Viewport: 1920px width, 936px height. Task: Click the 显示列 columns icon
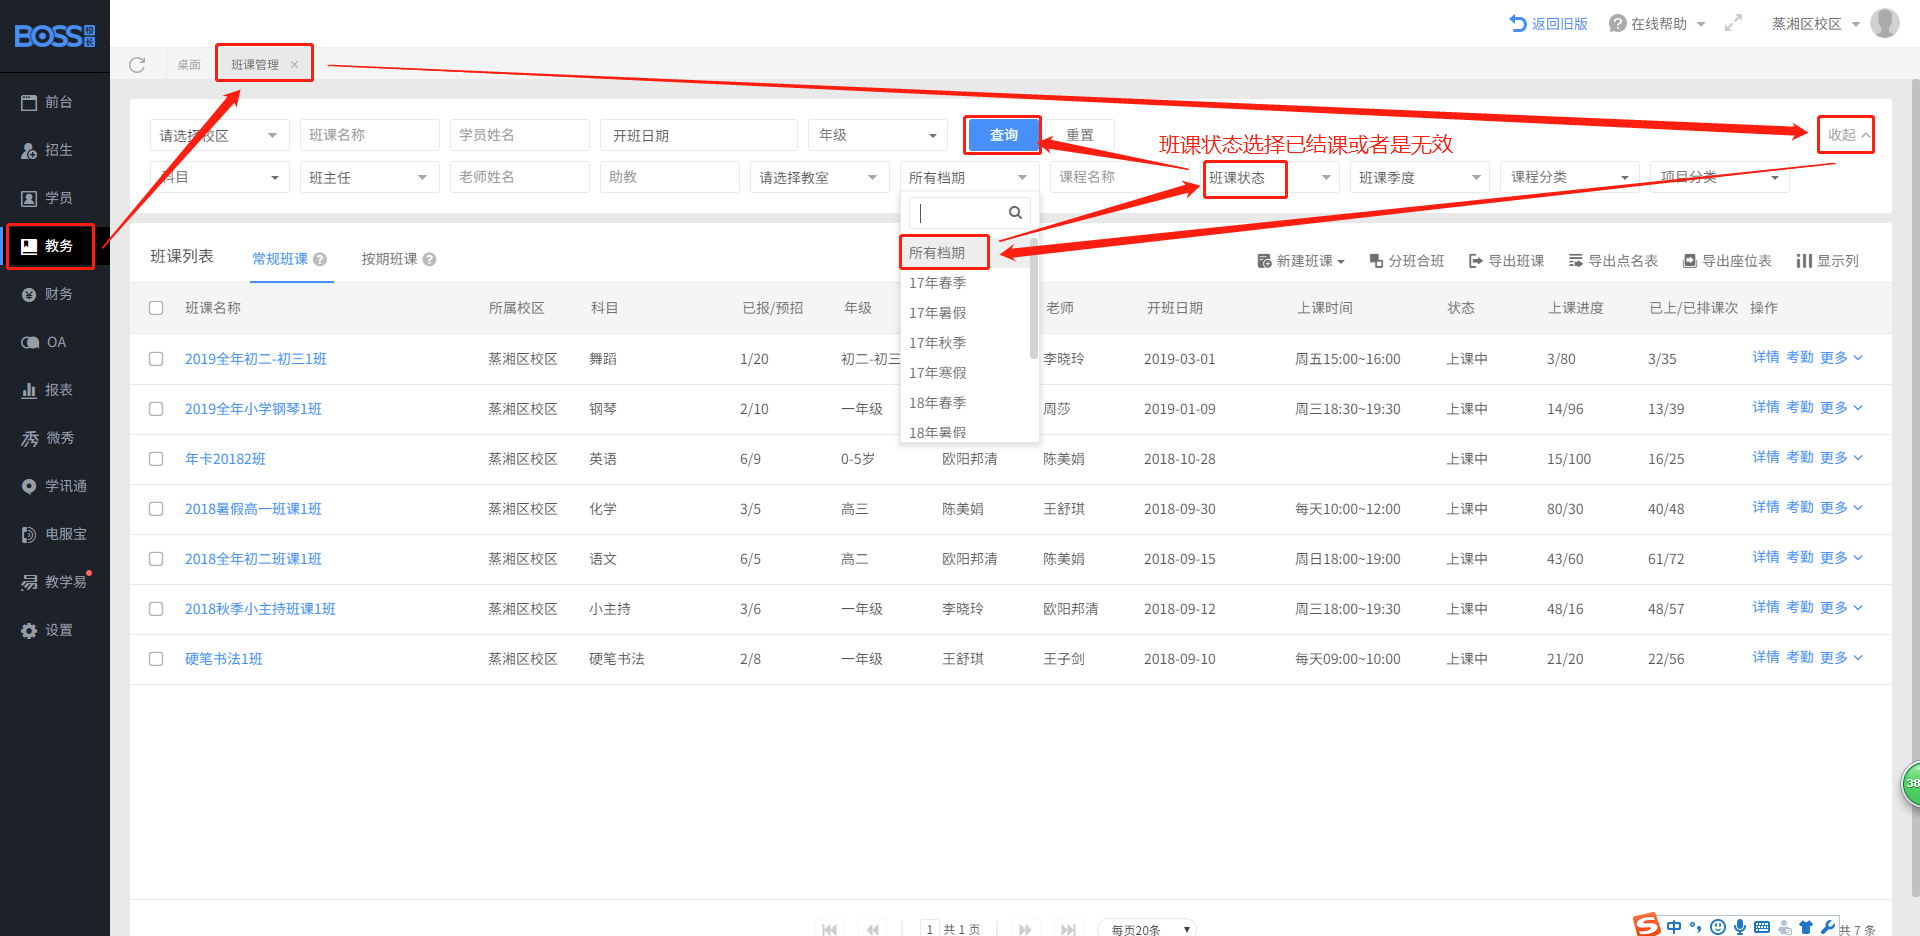point(1804,261)
